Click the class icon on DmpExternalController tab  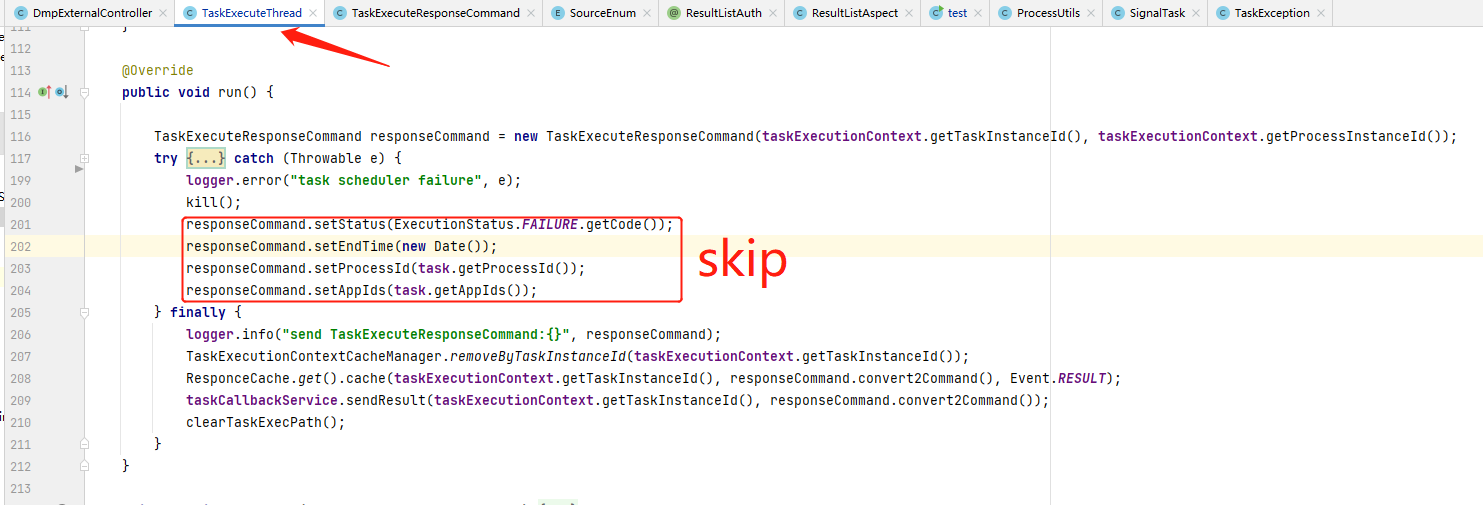[21, 13]
